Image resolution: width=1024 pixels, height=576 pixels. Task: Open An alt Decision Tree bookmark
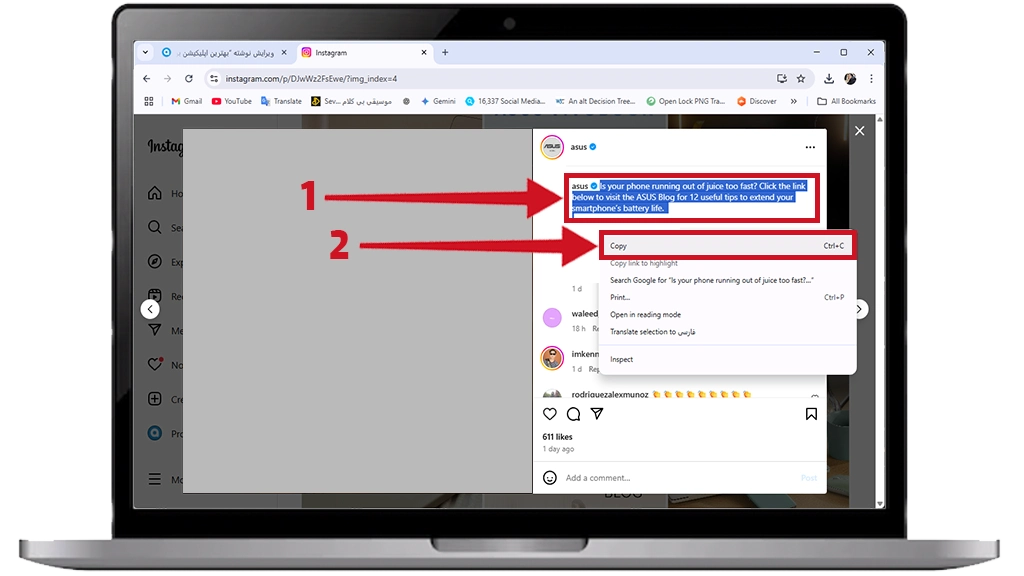point(595,101)
